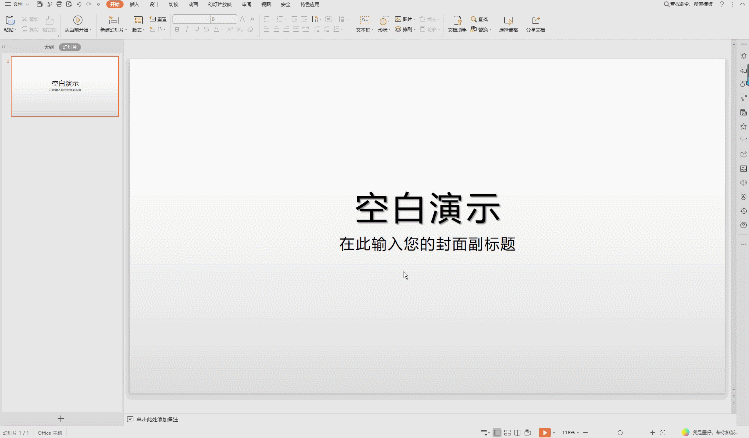Select the first slide thumbnail
Screen dimensions: 749x438
tap(65, 86)
